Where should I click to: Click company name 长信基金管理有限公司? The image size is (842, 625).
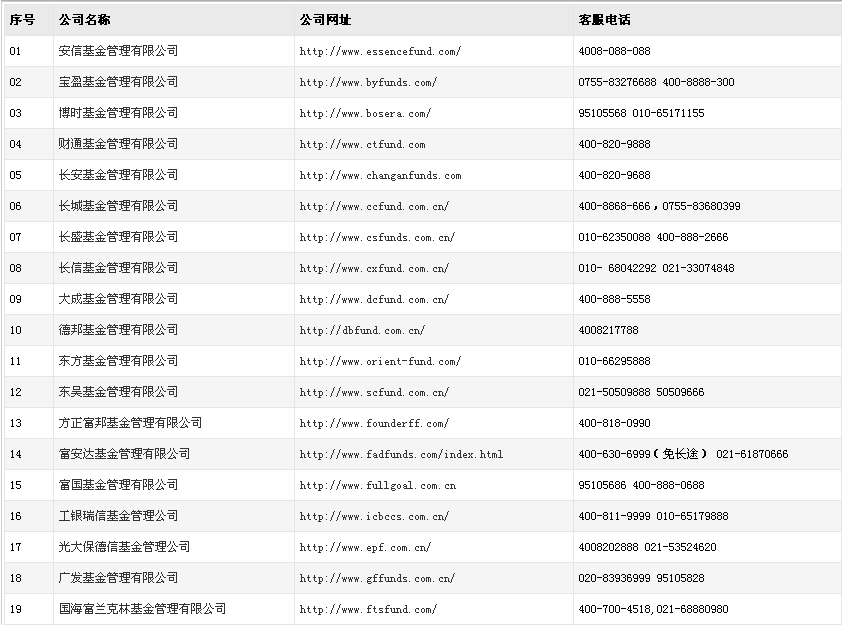[x=118, y=268]
